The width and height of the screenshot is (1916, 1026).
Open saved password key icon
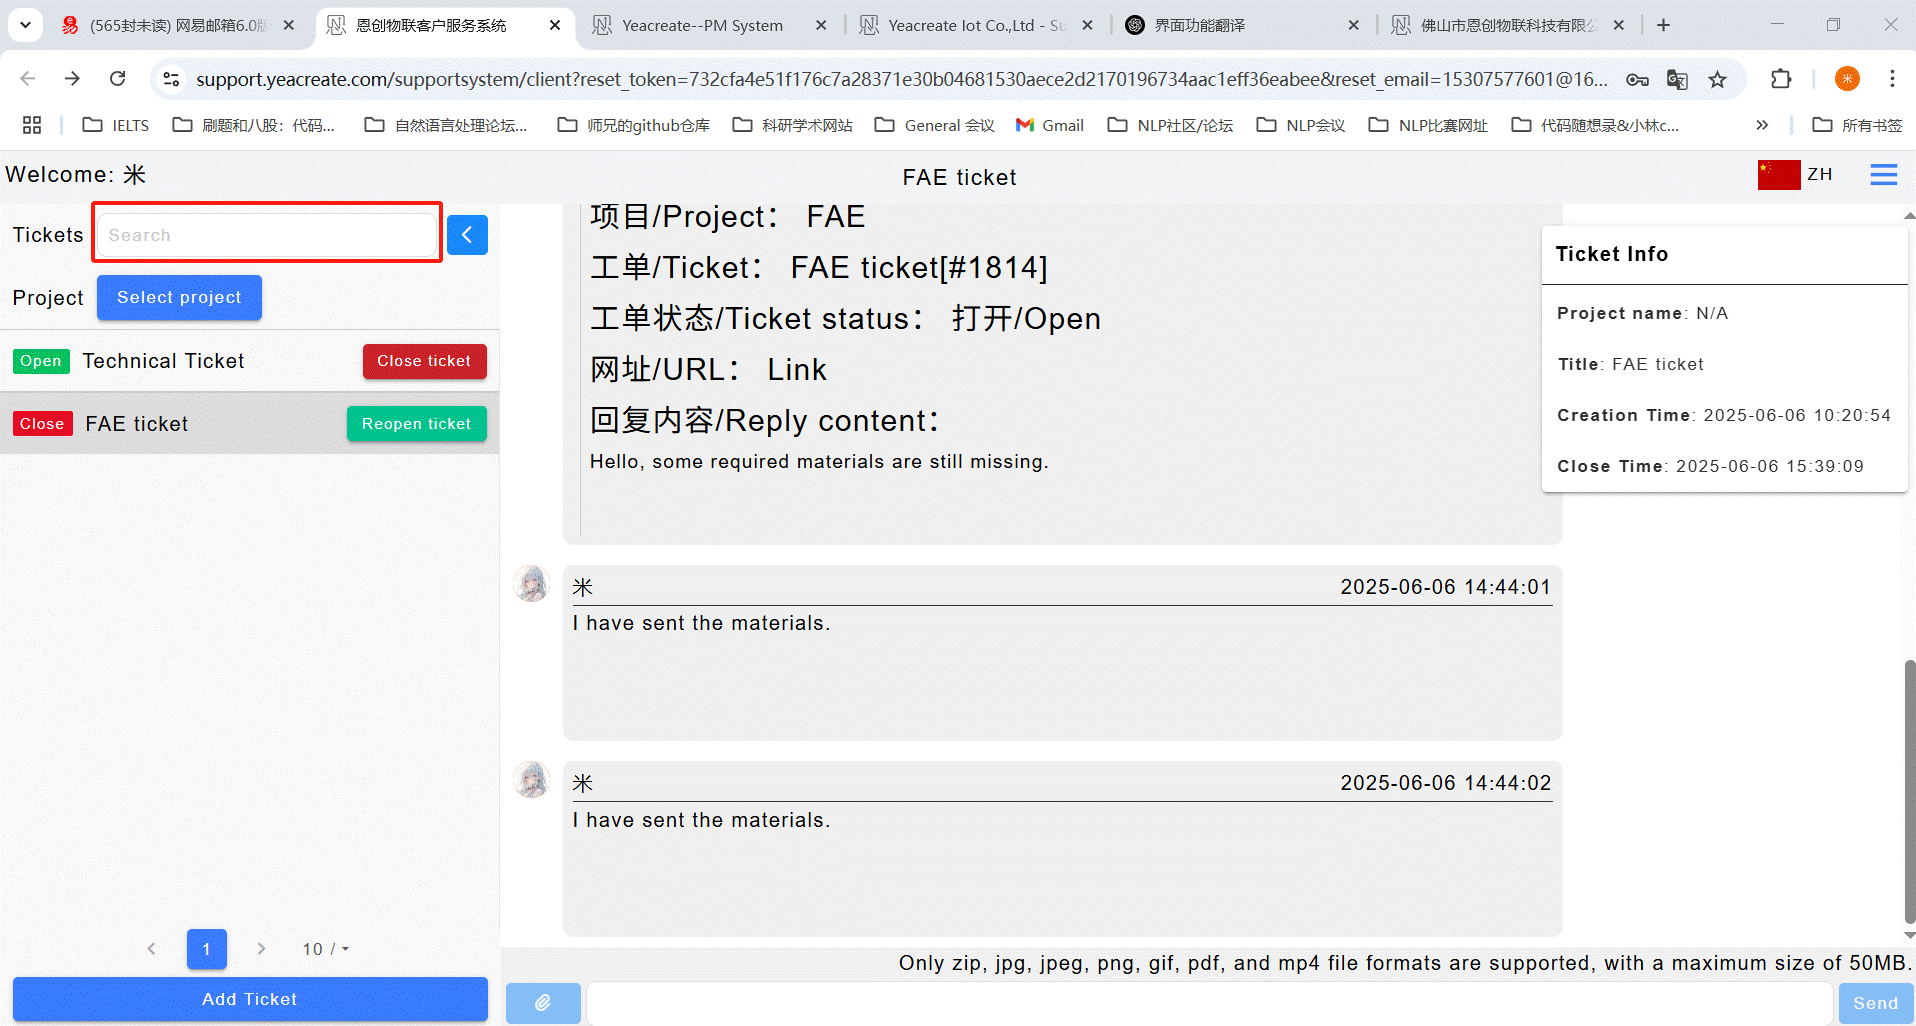(x=1637, y=79)
